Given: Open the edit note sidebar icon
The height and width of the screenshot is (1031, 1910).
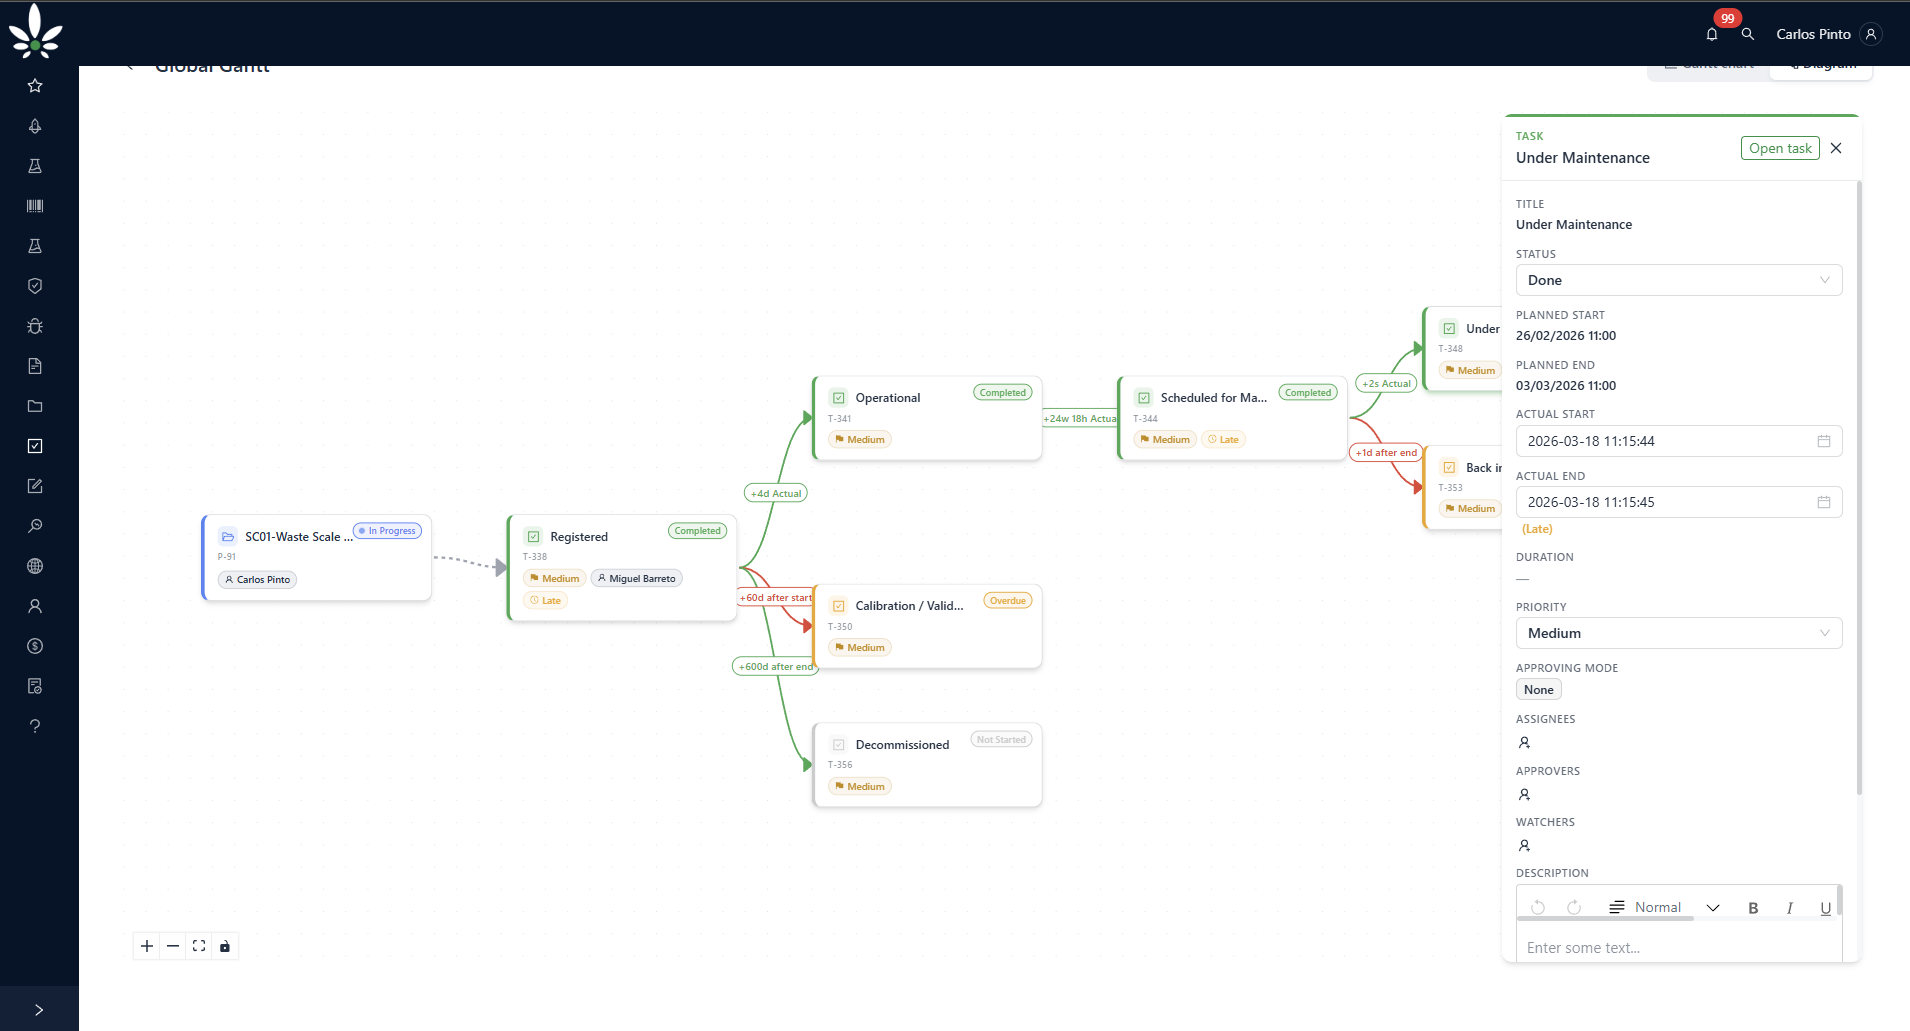Looking at the screenshot, I should coord(35,486).
